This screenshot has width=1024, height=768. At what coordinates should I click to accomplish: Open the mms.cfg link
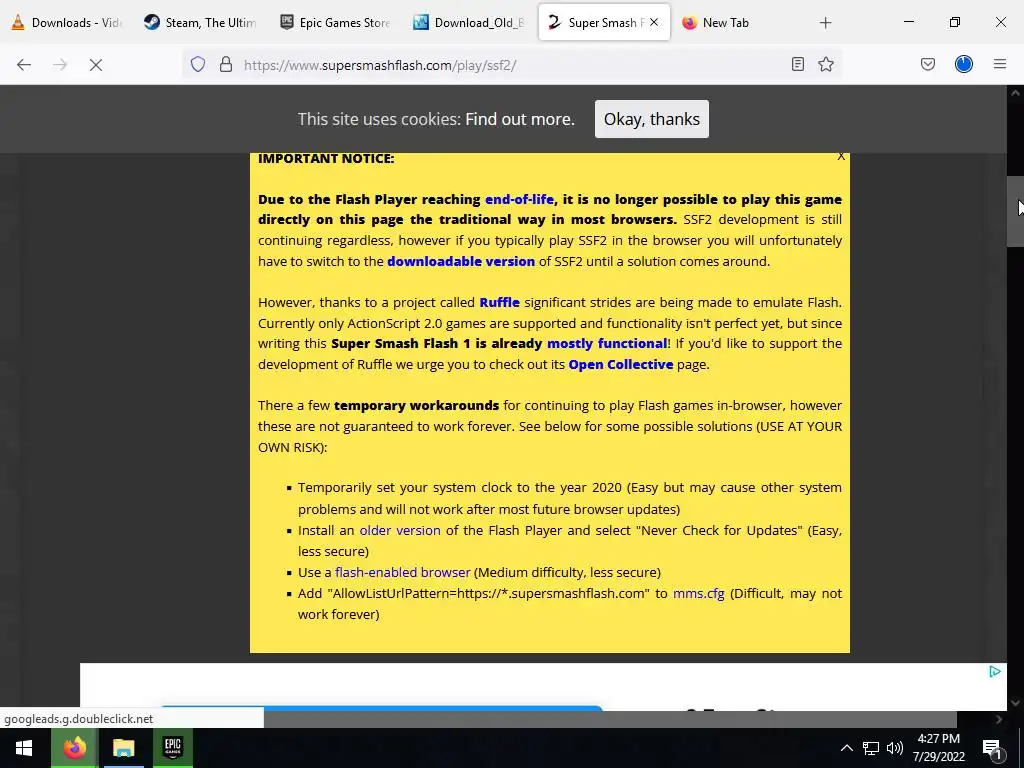[698, 593]
